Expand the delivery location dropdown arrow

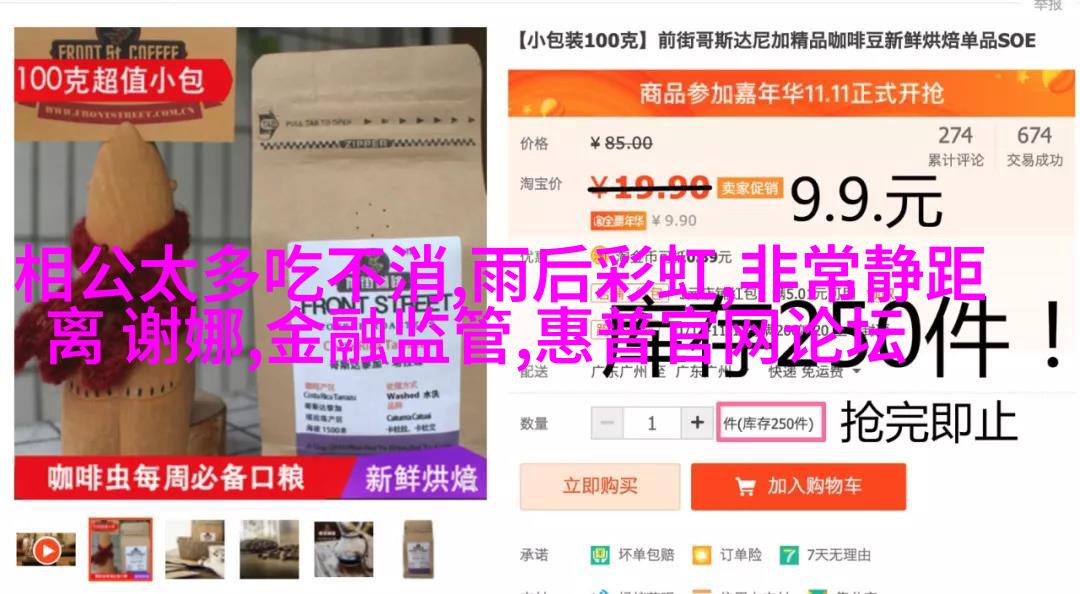click(857, 371)
